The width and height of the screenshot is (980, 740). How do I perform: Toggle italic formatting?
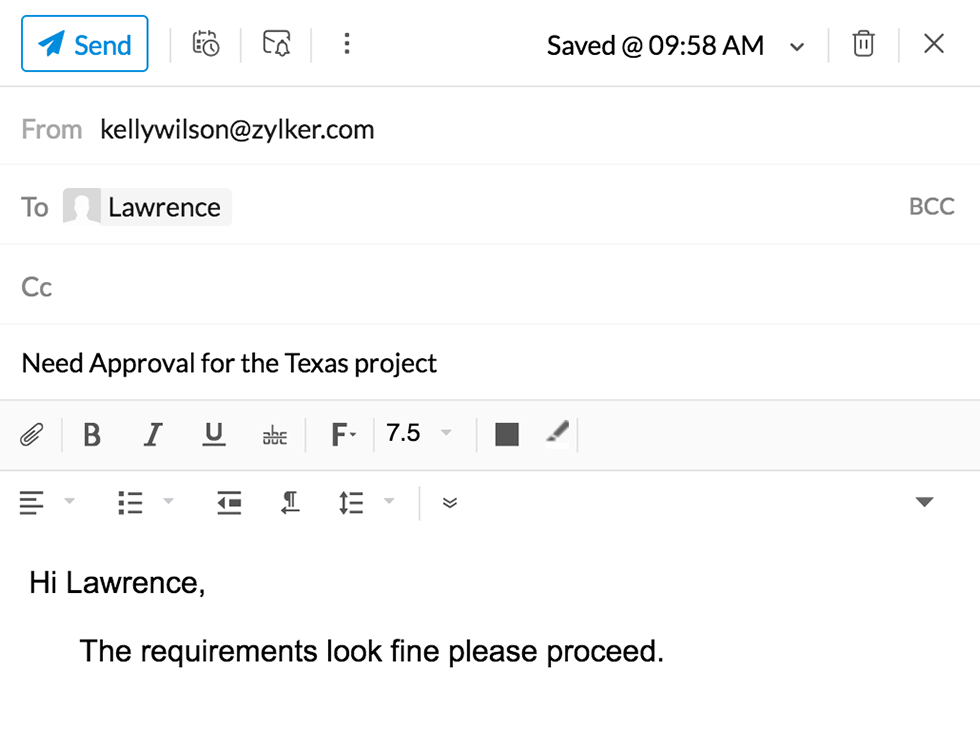[153, 434]
